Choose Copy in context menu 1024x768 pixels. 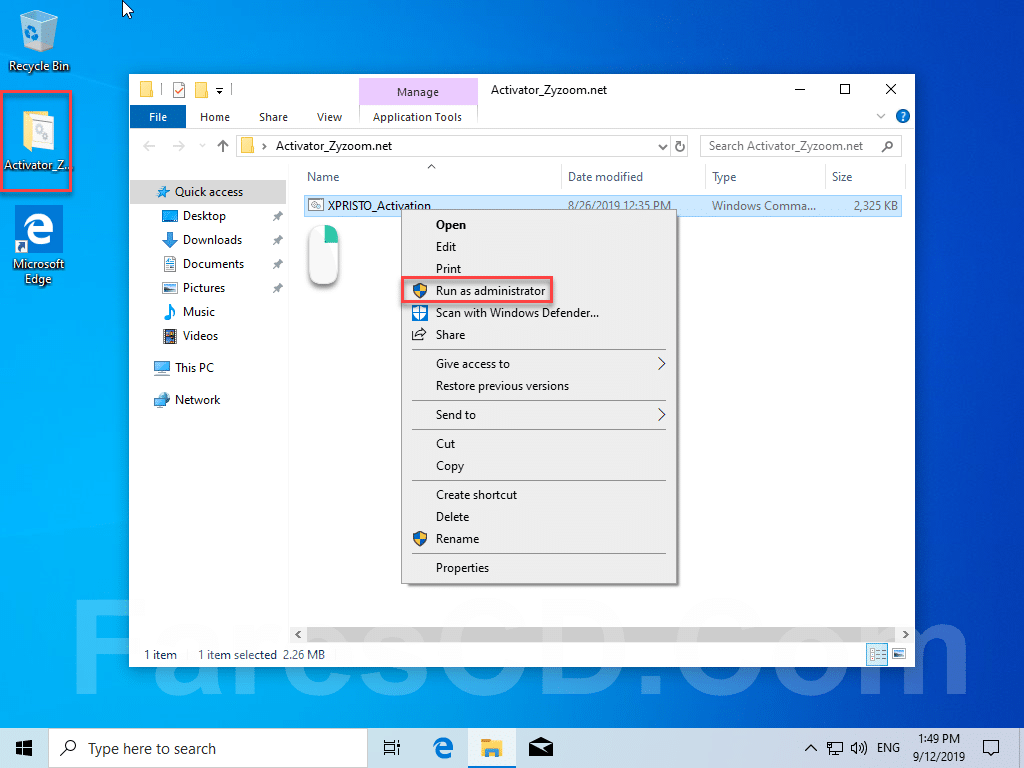[x=539, y=466]
